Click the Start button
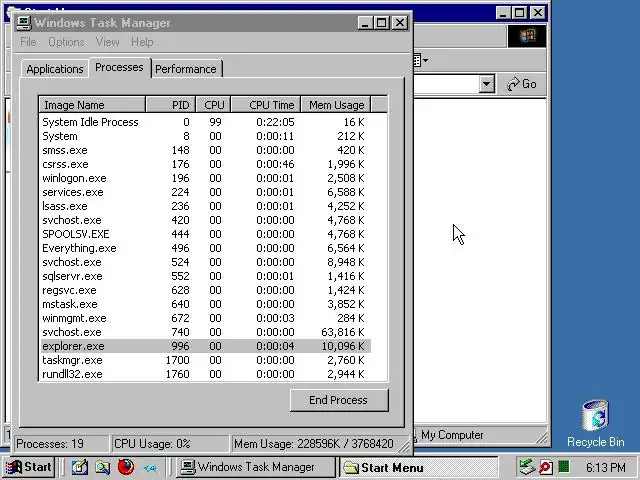The width and height of the screenshot is (640, 480). pos(28,467)
